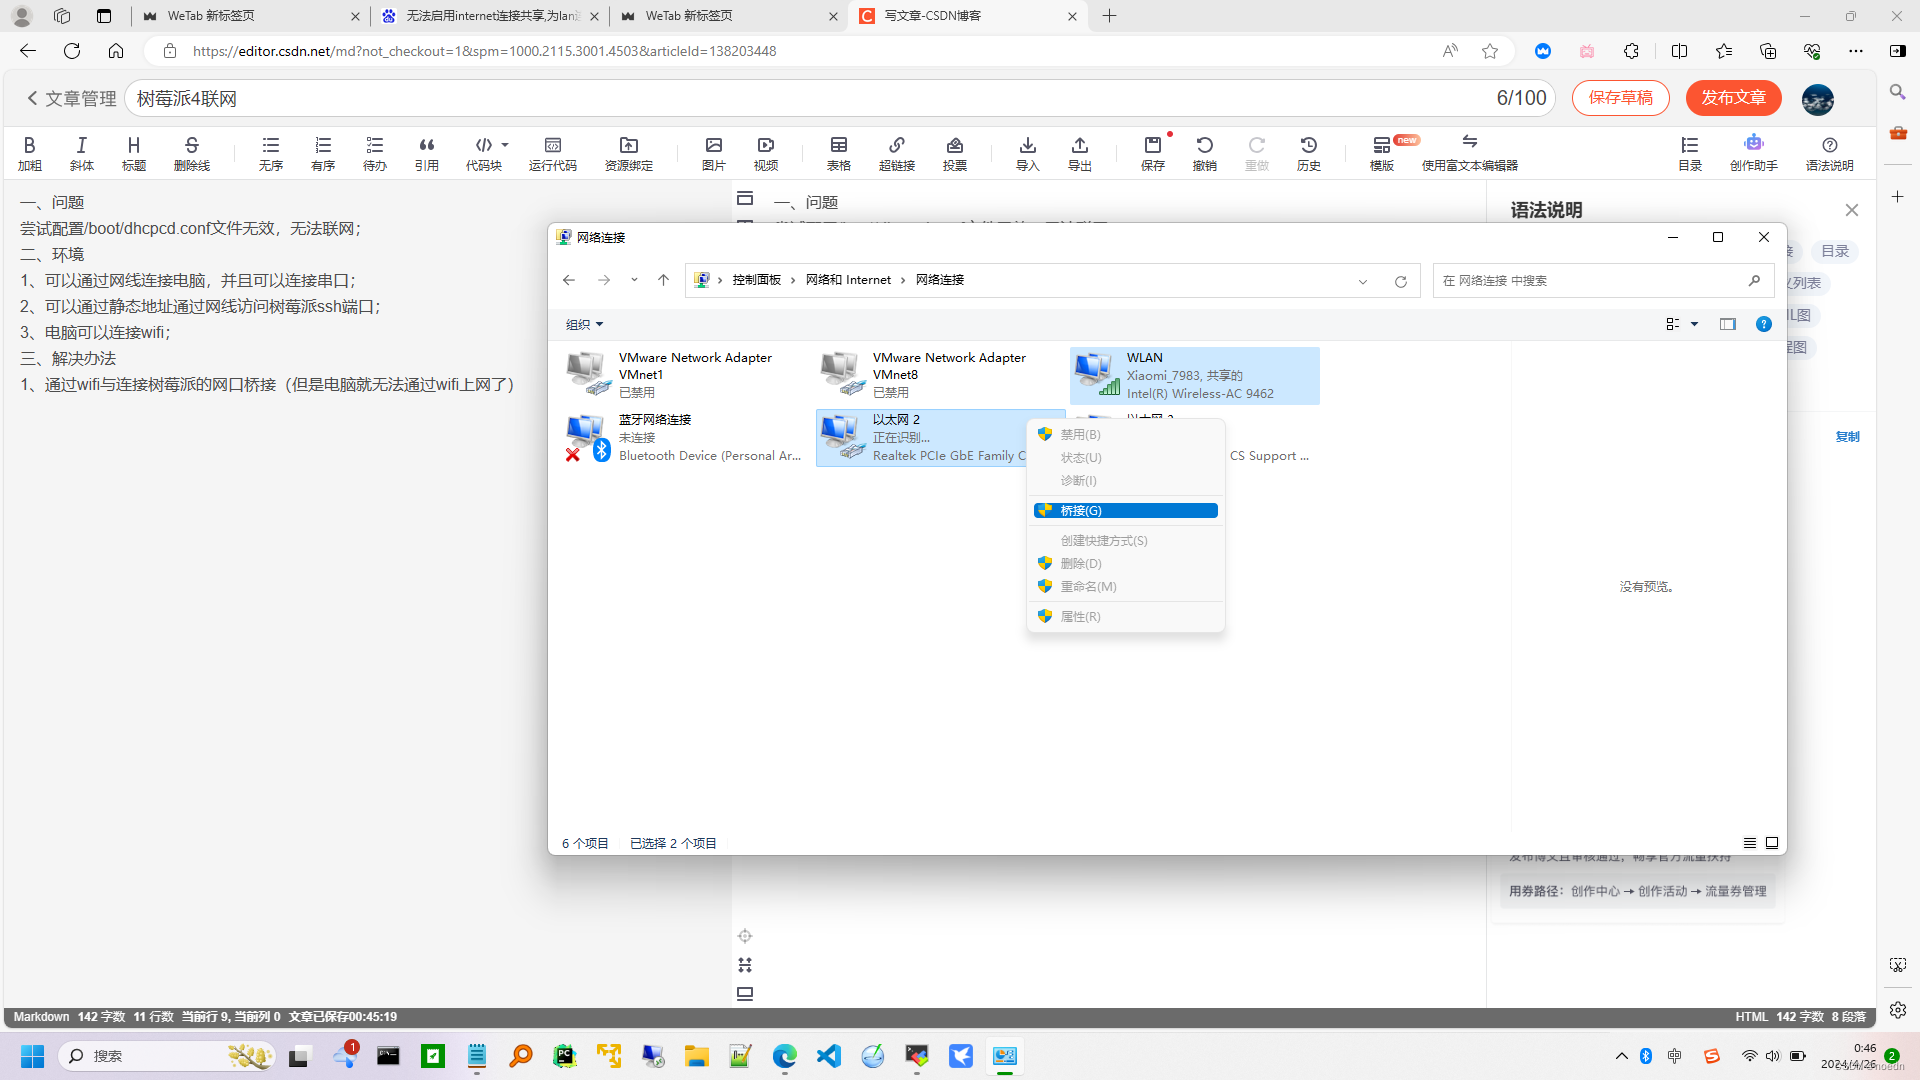Click the 保存草稿 save draft button

tap(1621, 98)
